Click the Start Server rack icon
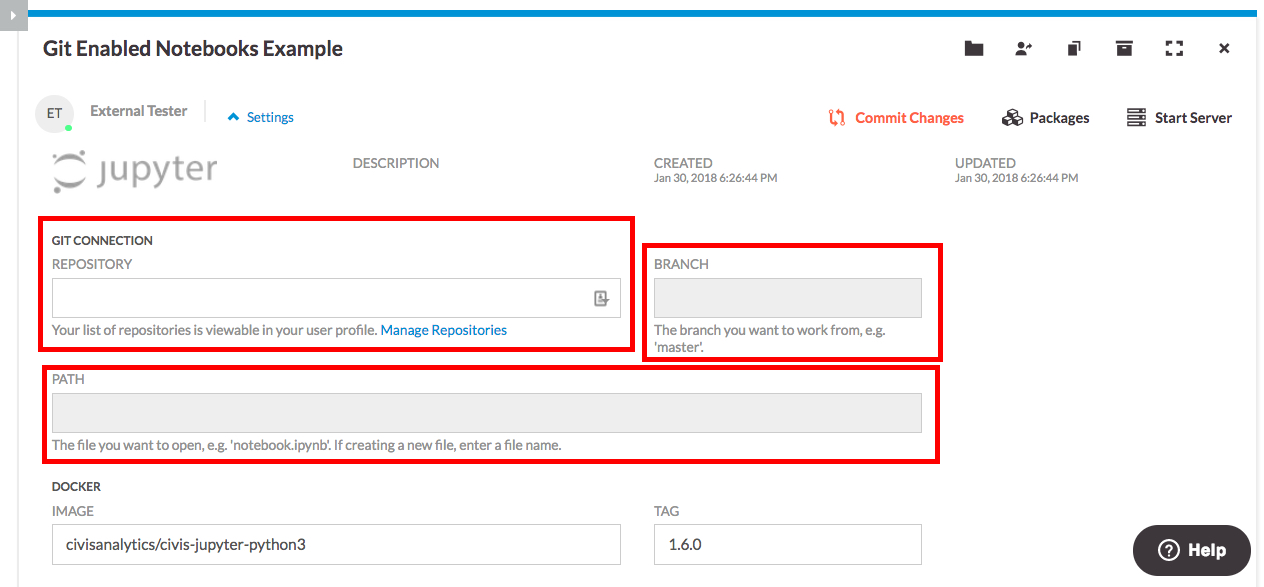This screenshot has width=1264, height=587. coord(1136,118)
